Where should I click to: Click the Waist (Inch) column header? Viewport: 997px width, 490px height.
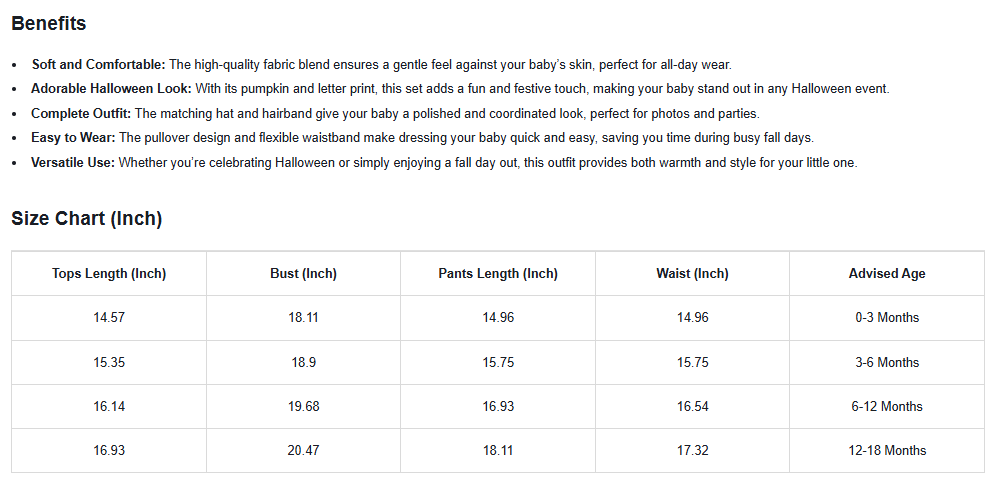(x=692, y=273)
